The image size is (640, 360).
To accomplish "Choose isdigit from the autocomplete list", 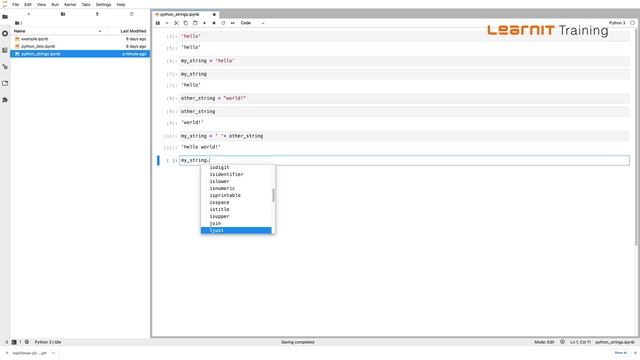I will tap(236, 167).
